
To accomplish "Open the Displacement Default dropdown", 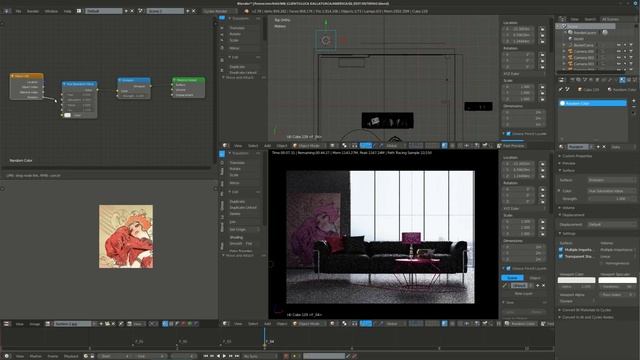I will tap(612, 224).
